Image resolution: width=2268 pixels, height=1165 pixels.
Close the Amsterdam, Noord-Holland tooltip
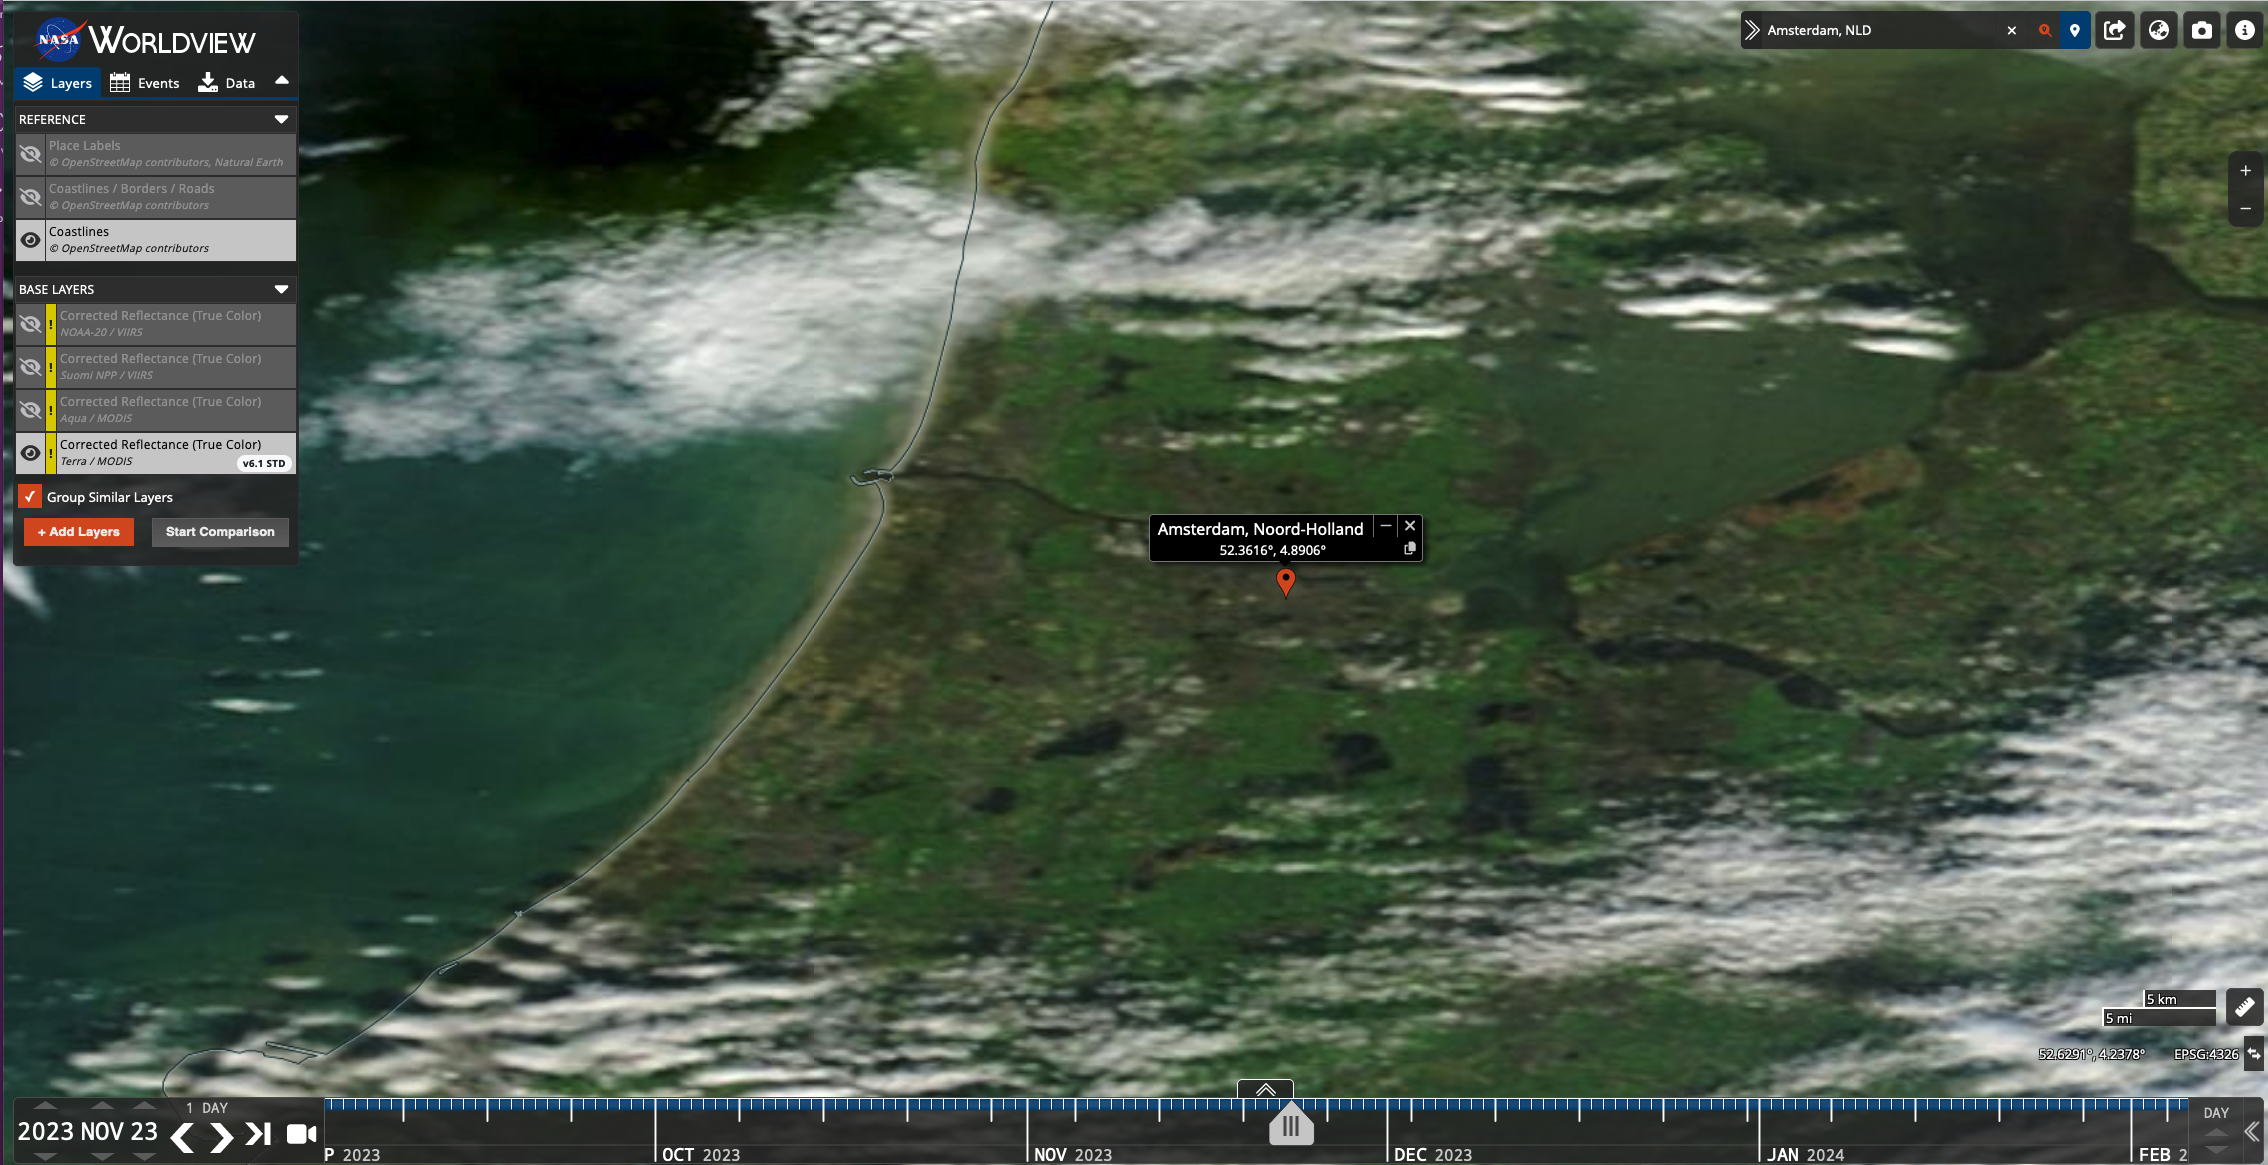1410,526
